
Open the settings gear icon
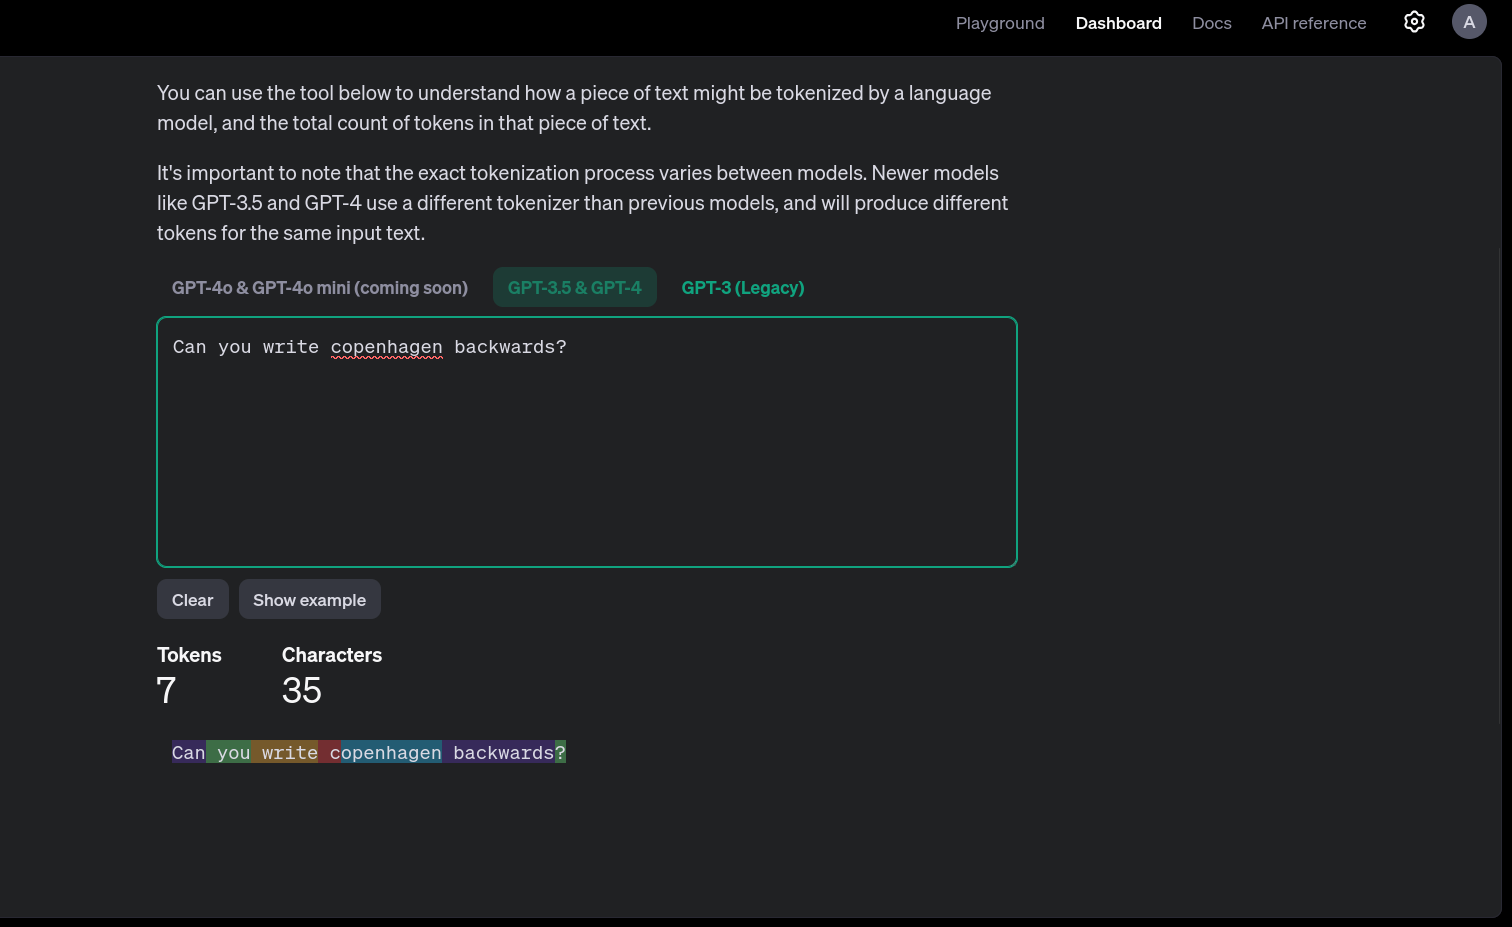(1414, 22)
